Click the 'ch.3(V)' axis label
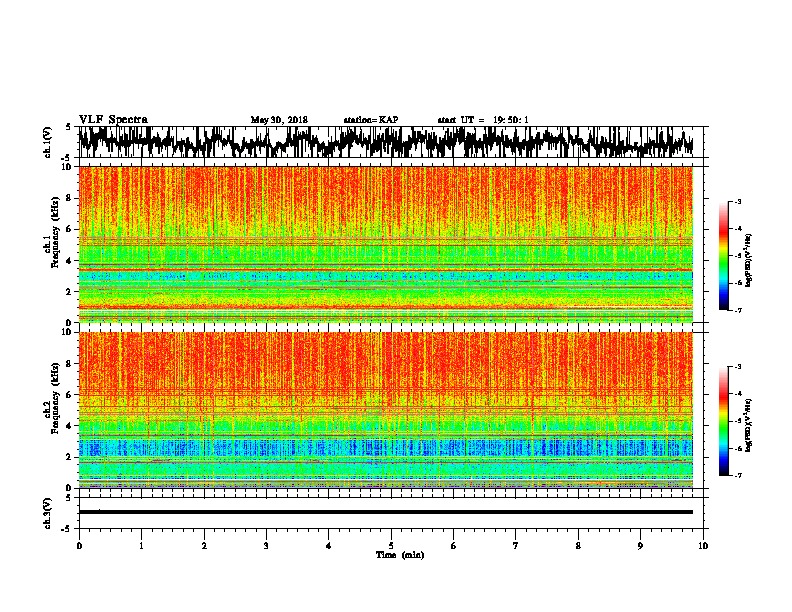 click(48, 513)
